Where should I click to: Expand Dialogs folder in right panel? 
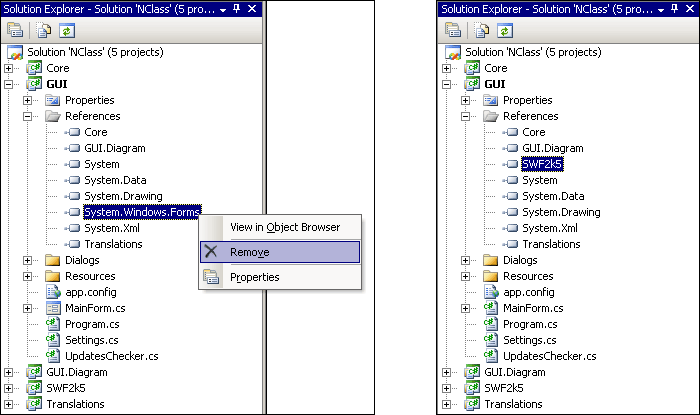tap(466, 260)
